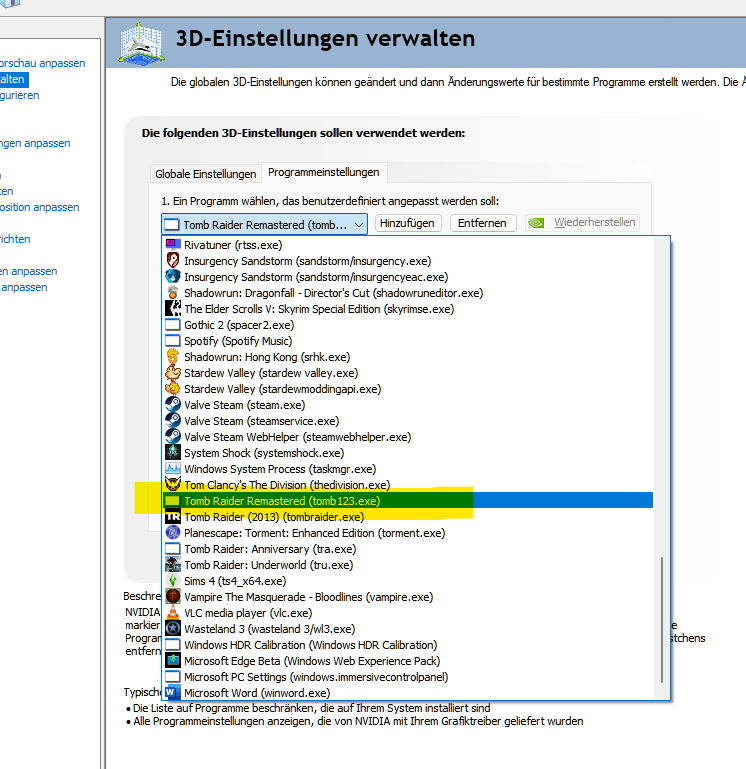Click the stardew valley.exe chicken icon
Image resolution: width=746 pixels, height=769 pixels.
173,373
